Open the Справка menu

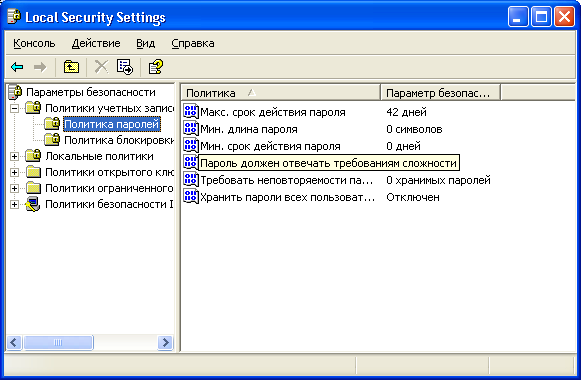coord(193,43)
